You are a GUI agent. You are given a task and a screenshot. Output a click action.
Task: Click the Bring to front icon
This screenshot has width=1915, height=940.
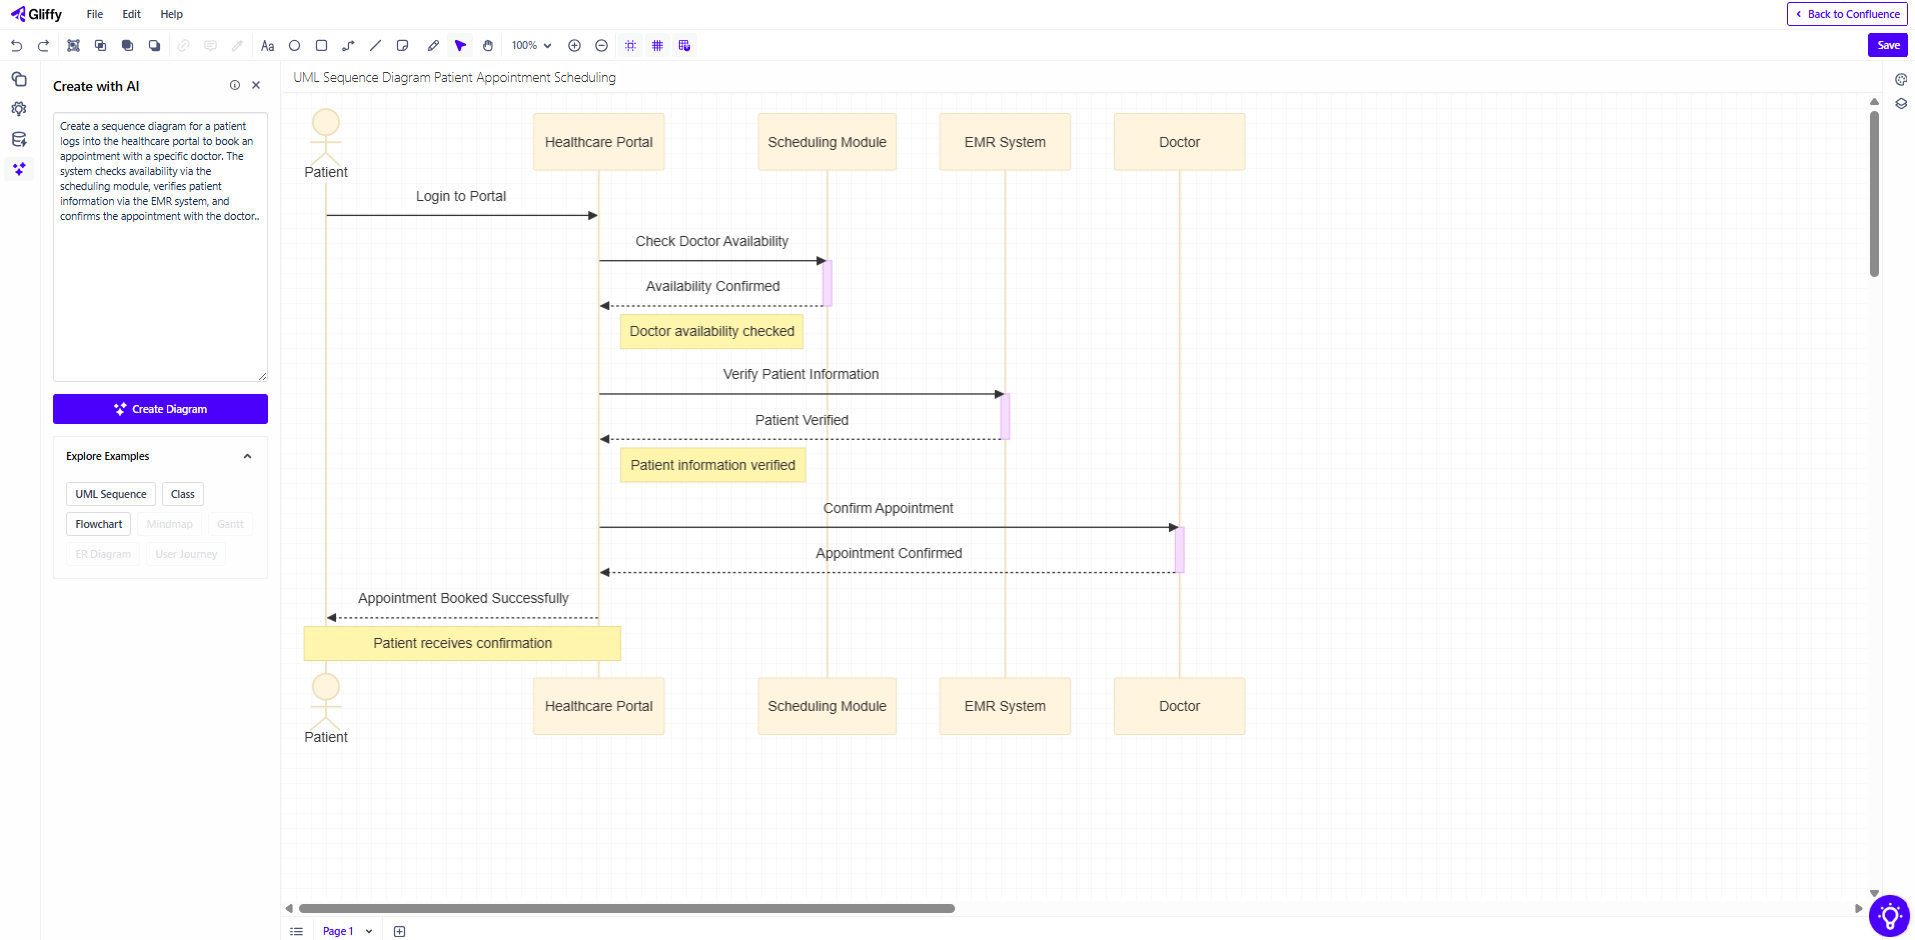pyautogui.click(x=127, y=46)
